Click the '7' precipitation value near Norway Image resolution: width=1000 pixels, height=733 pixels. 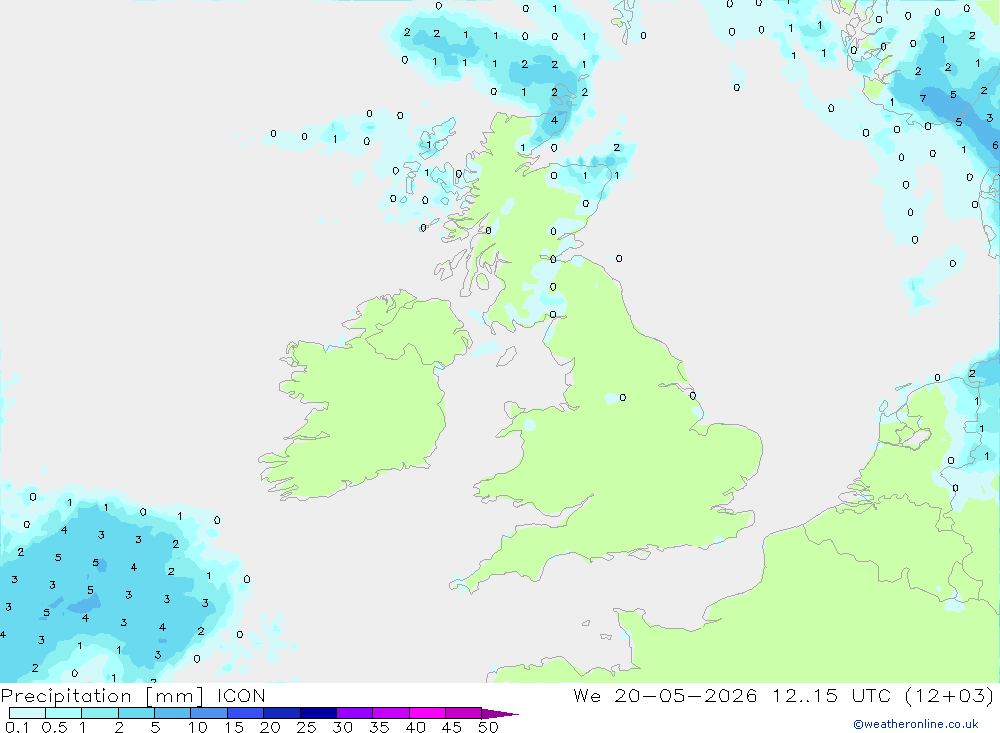coord(923,98)
